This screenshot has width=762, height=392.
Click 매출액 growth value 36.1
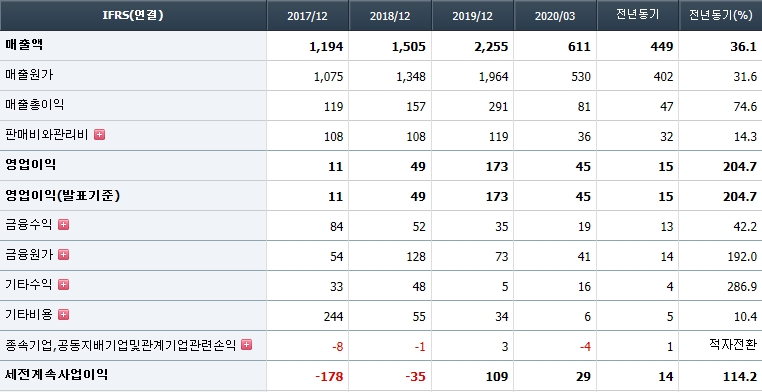(745, 47)
